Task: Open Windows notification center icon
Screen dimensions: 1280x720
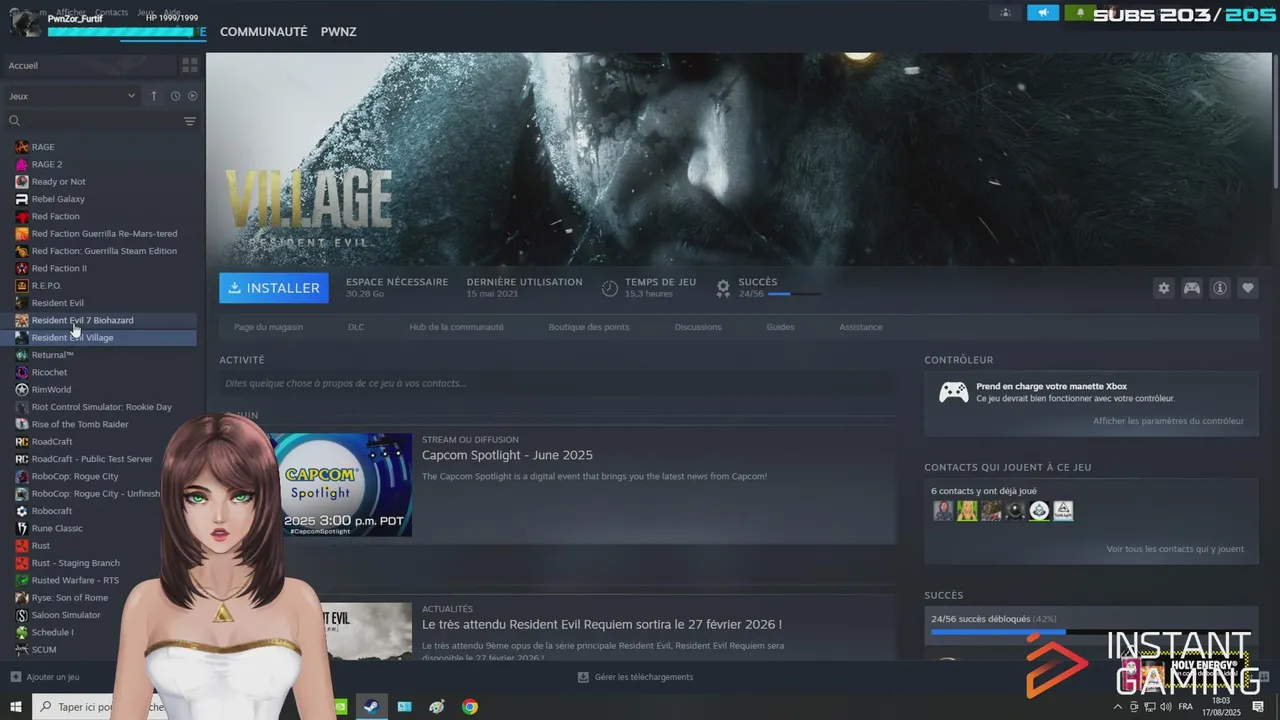Action: click(x=1259, y=707)
